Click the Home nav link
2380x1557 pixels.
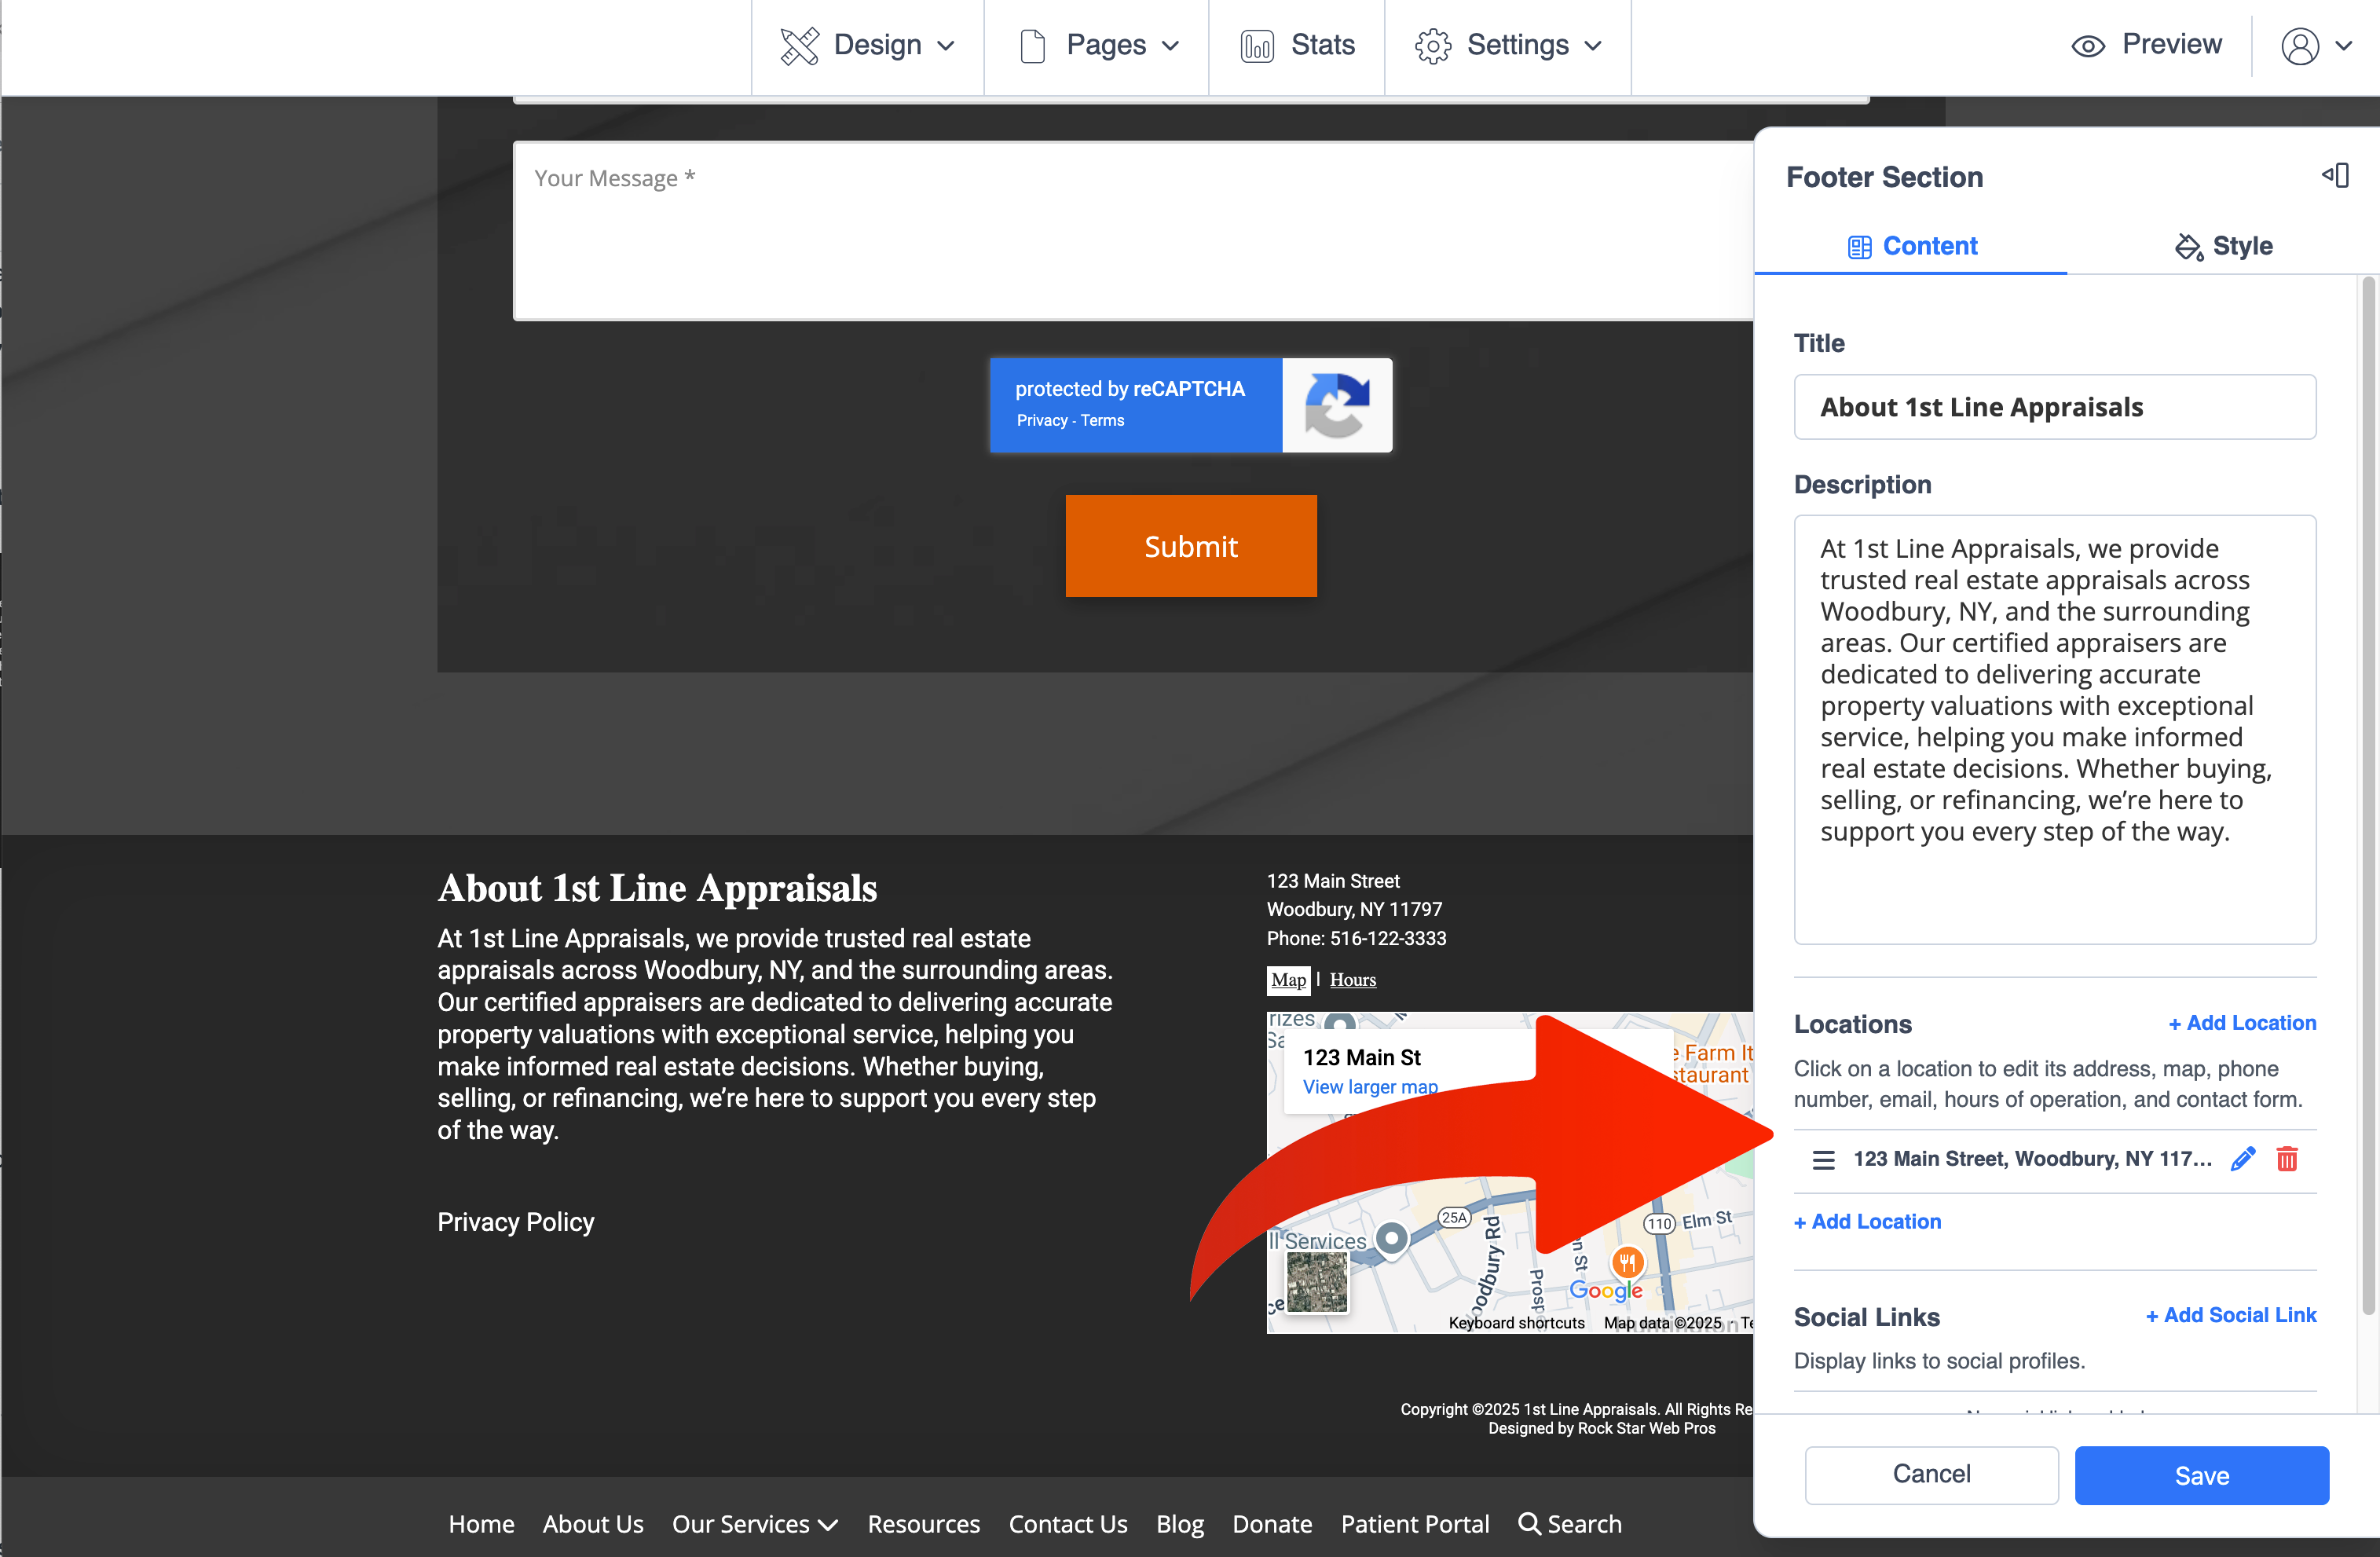click(x=481, y=1524)
